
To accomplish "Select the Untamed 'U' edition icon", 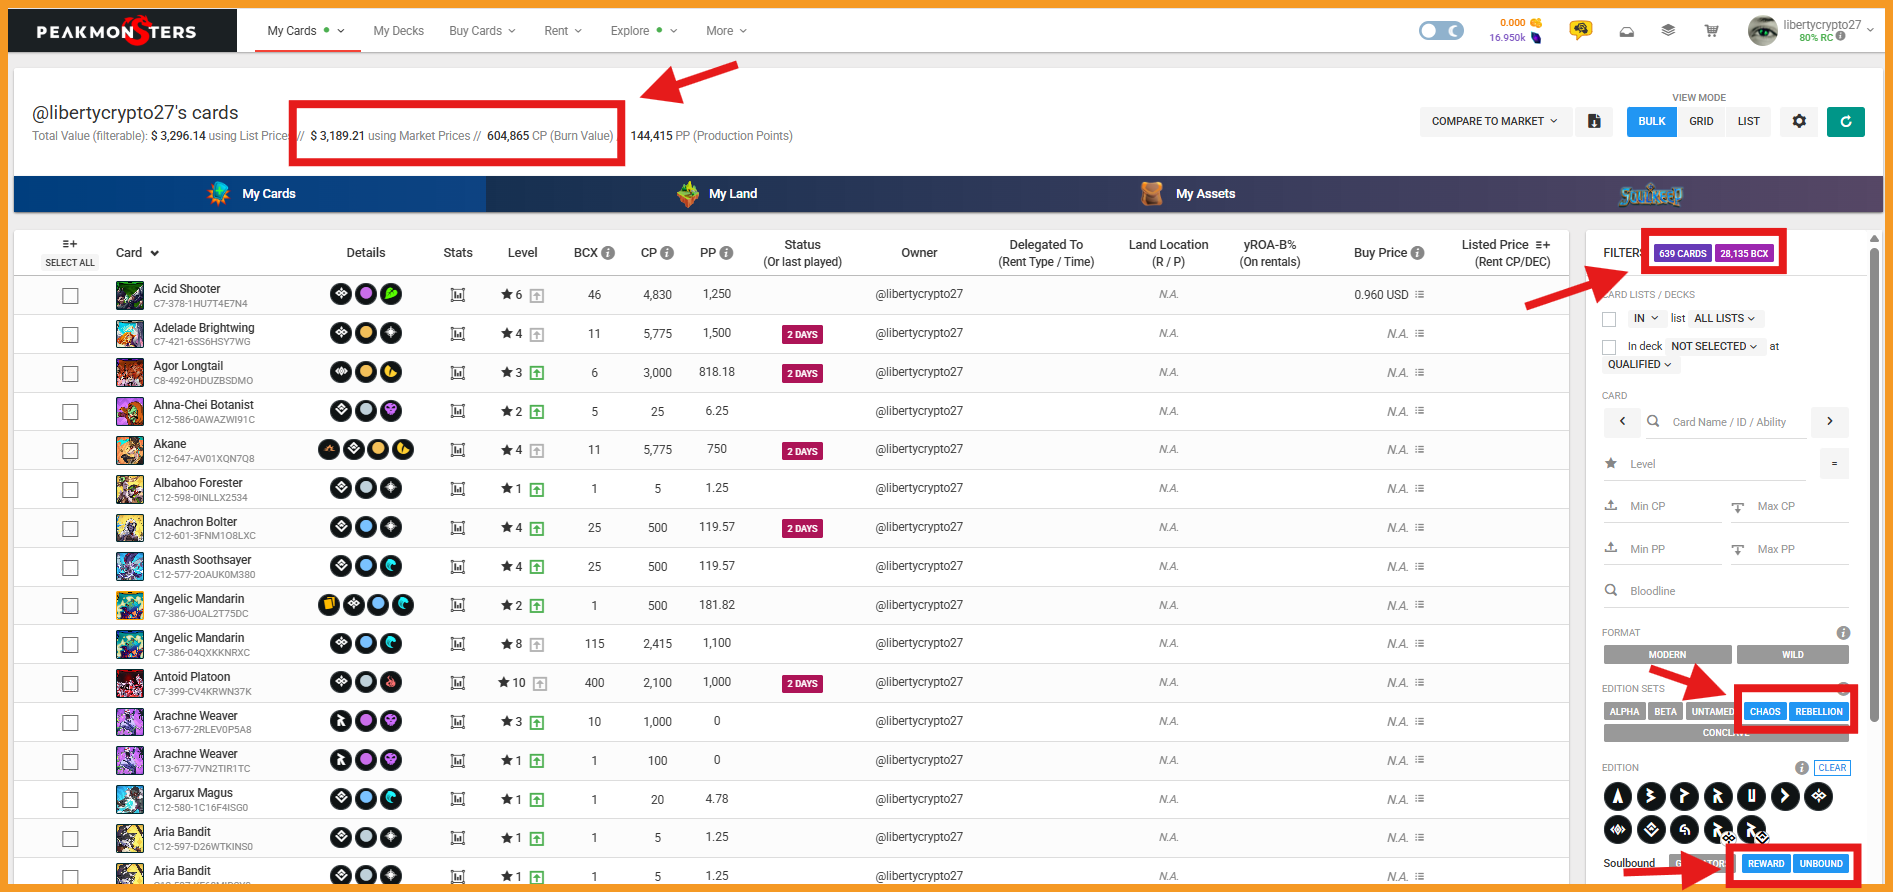I will (1752, 796).
